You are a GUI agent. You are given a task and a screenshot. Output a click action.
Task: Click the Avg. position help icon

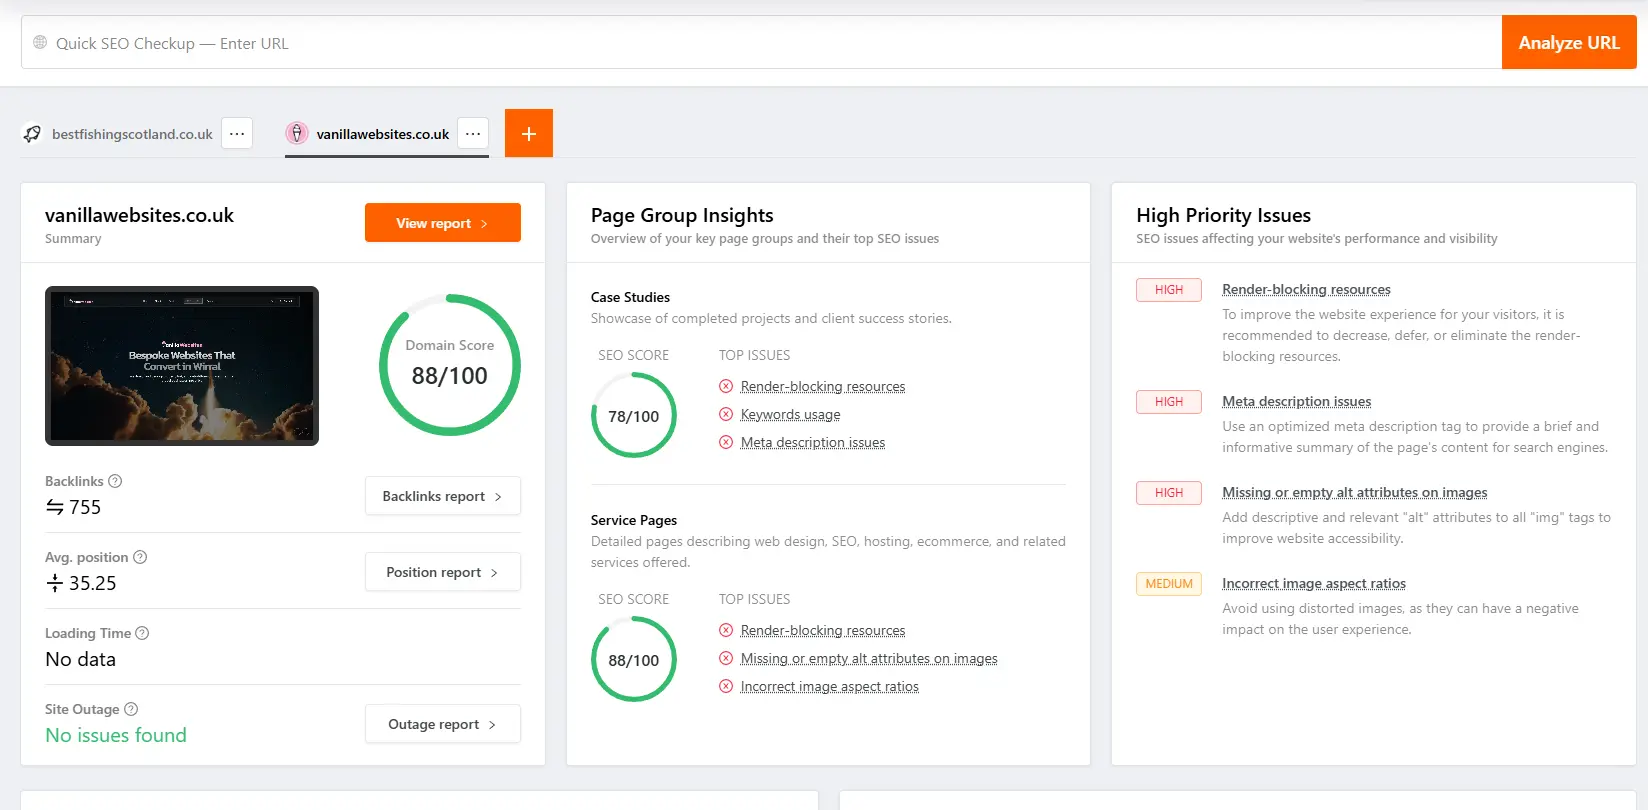point(140,557)
